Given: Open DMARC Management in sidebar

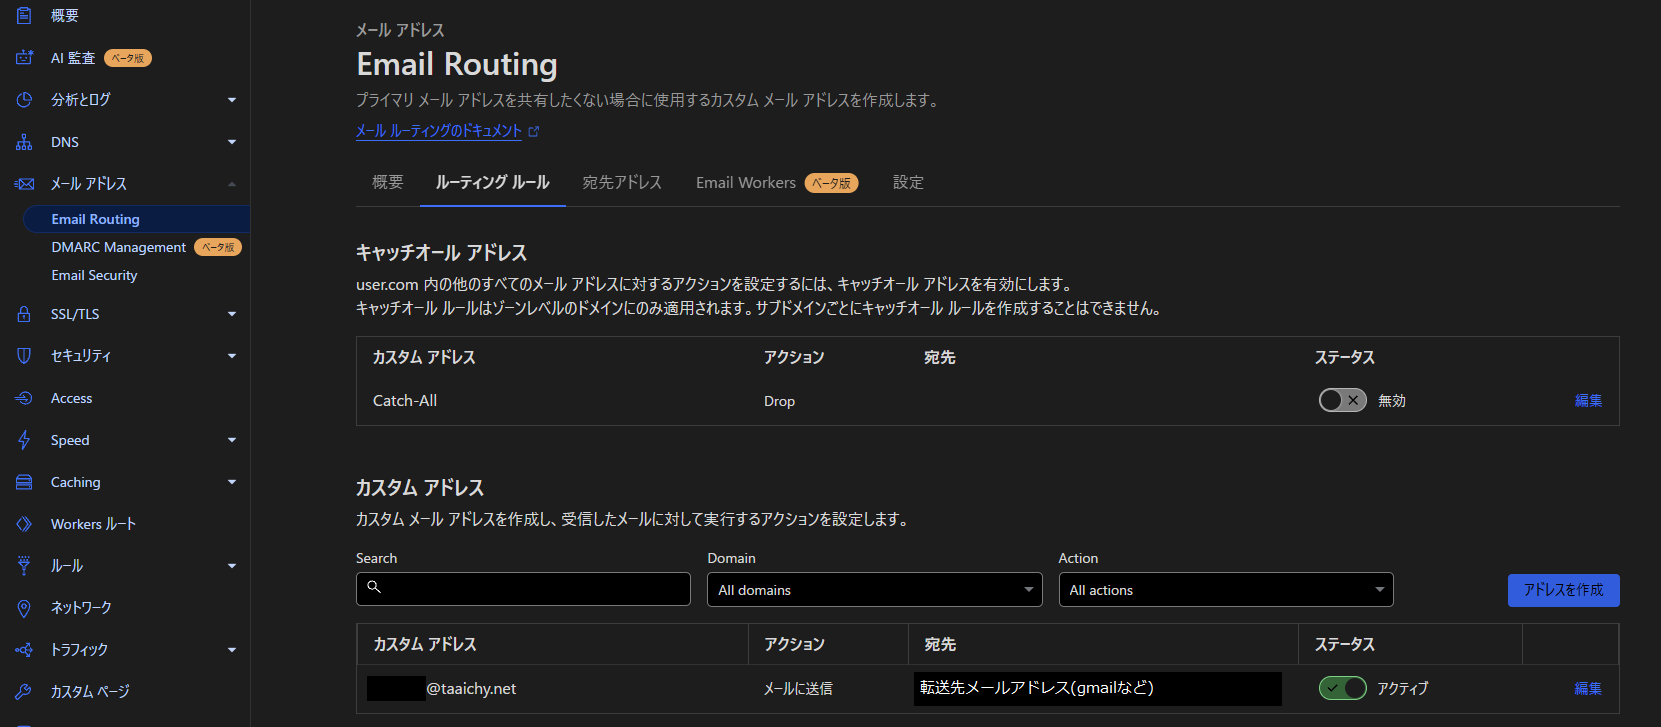Looking at the screenshot, I should click(x=118, y=247).
